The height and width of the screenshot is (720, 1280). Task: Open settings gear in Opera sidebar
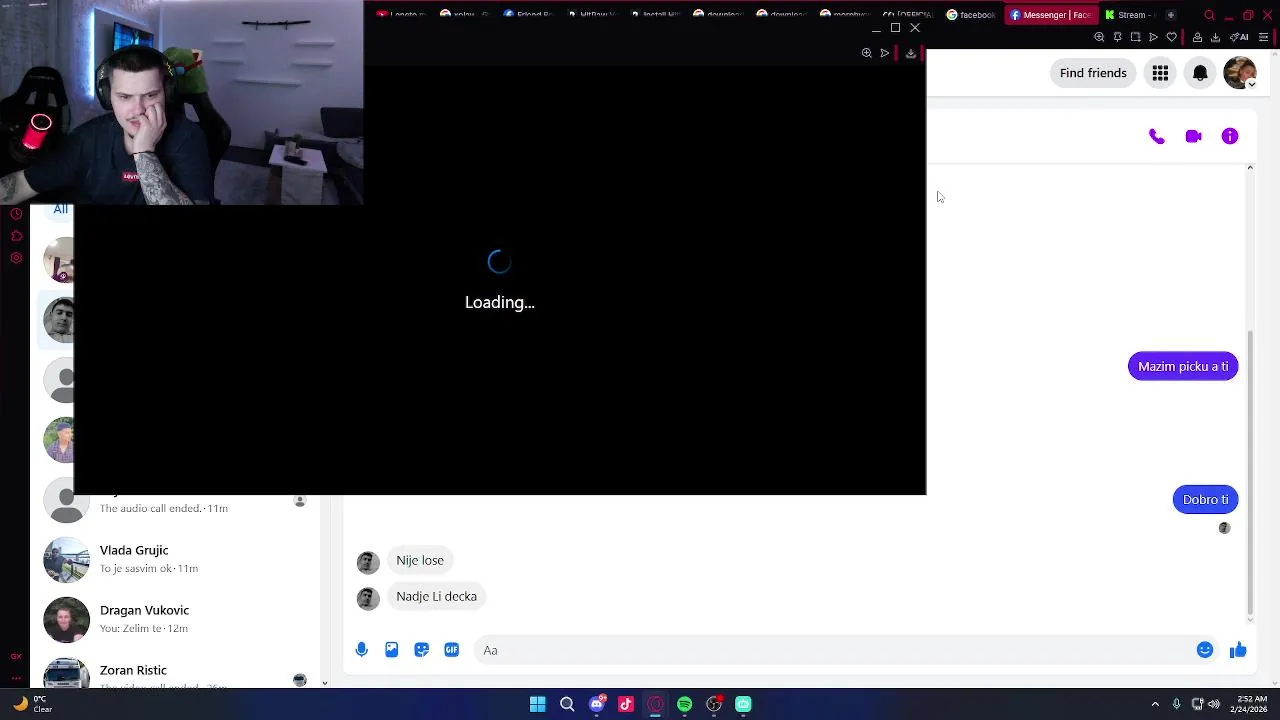pos(16,258)
